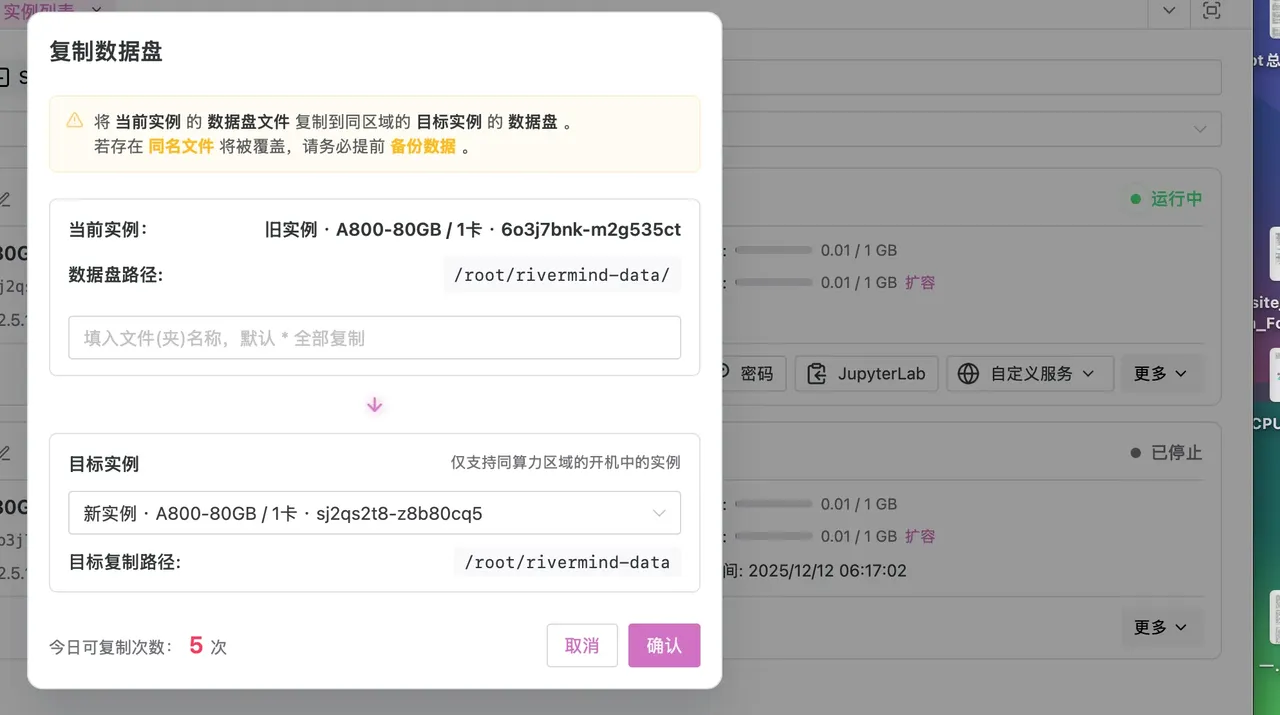Image resolution: width=1280 pixels, height=715 pixels.
Task: Expand the 自定义服务 dropdown arrow
Action: point(1089,373)
